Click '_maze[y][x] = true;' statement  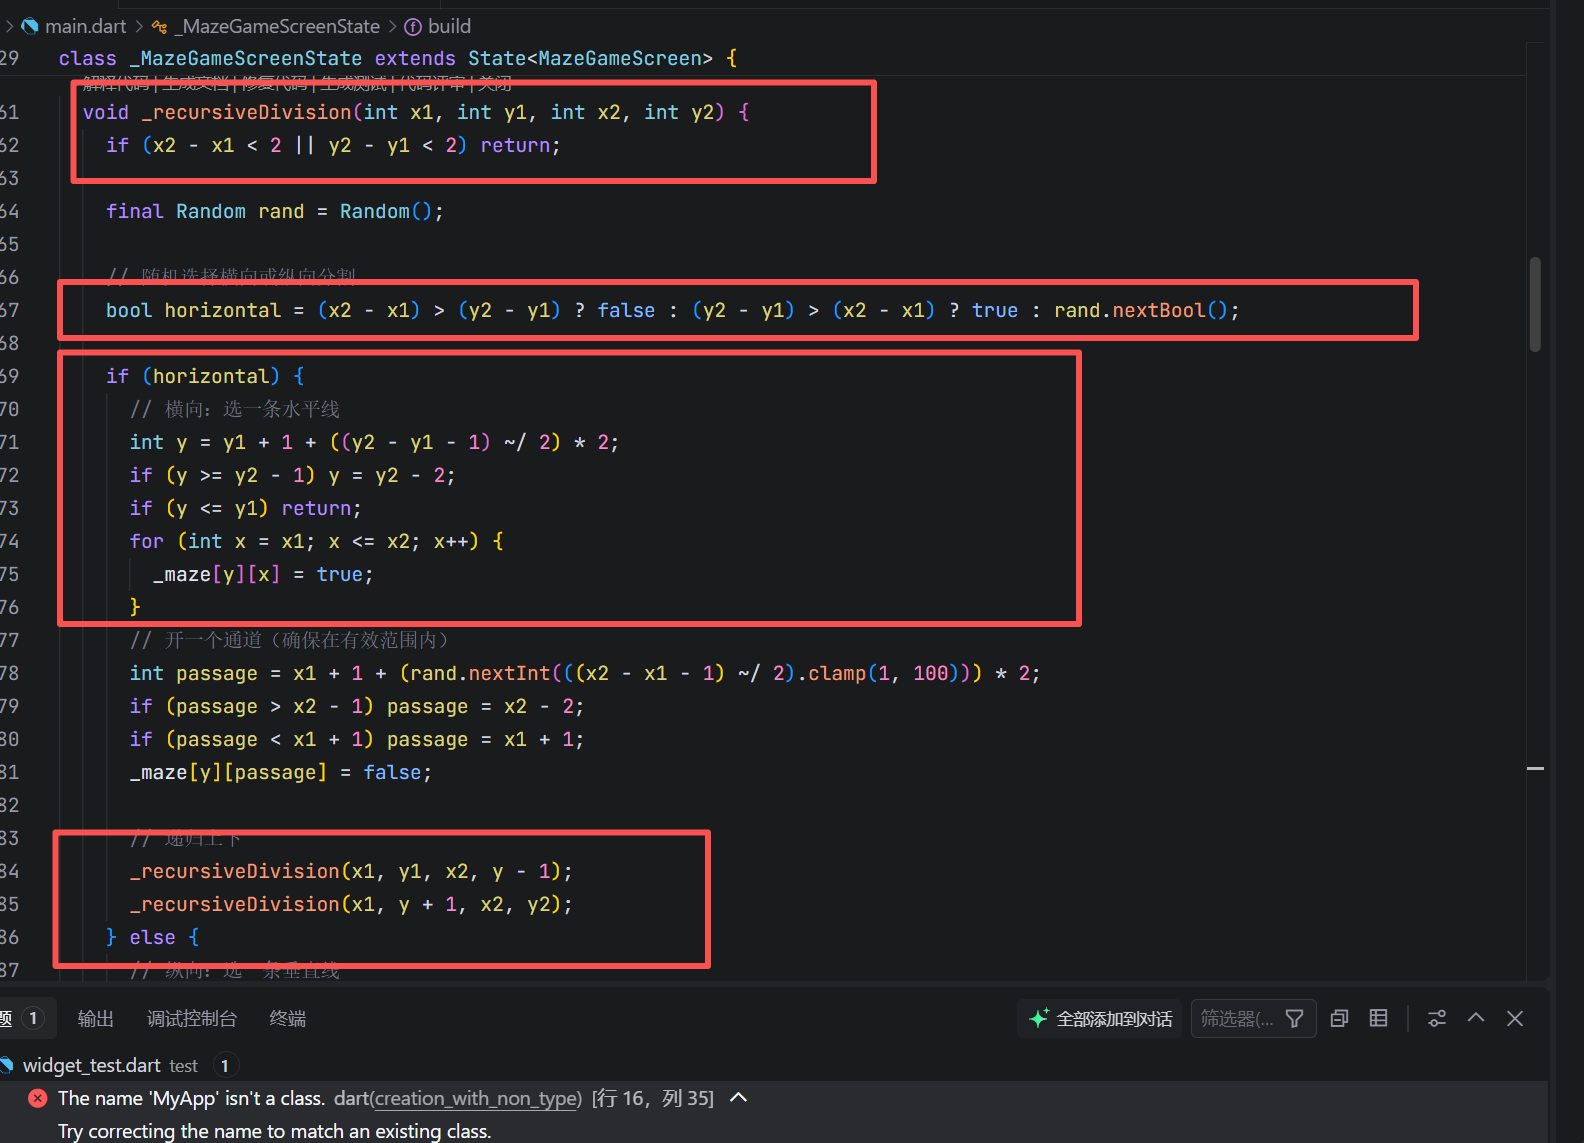(x=263, y=574)
